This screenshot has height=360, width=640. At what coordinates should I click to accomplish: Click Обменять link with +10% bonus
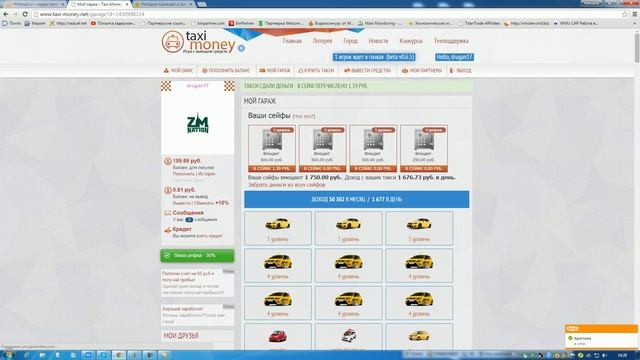coord(204,203)
